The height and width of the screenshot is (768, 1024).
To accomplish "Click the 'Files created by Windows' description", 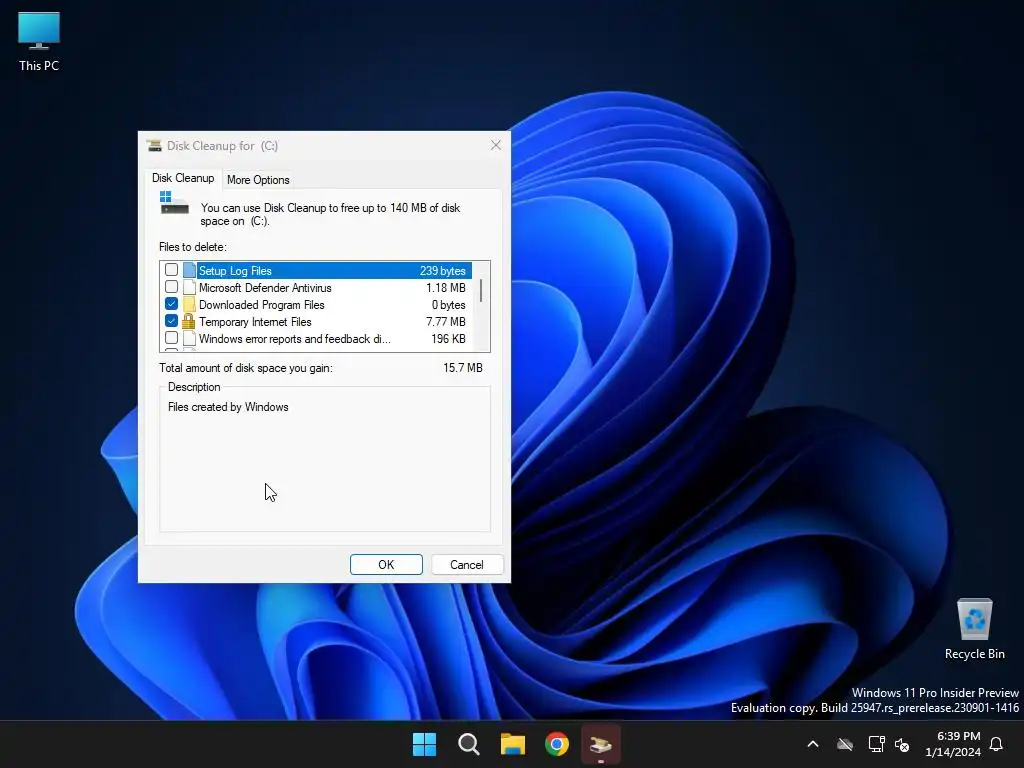I will [x=228, y=407].
